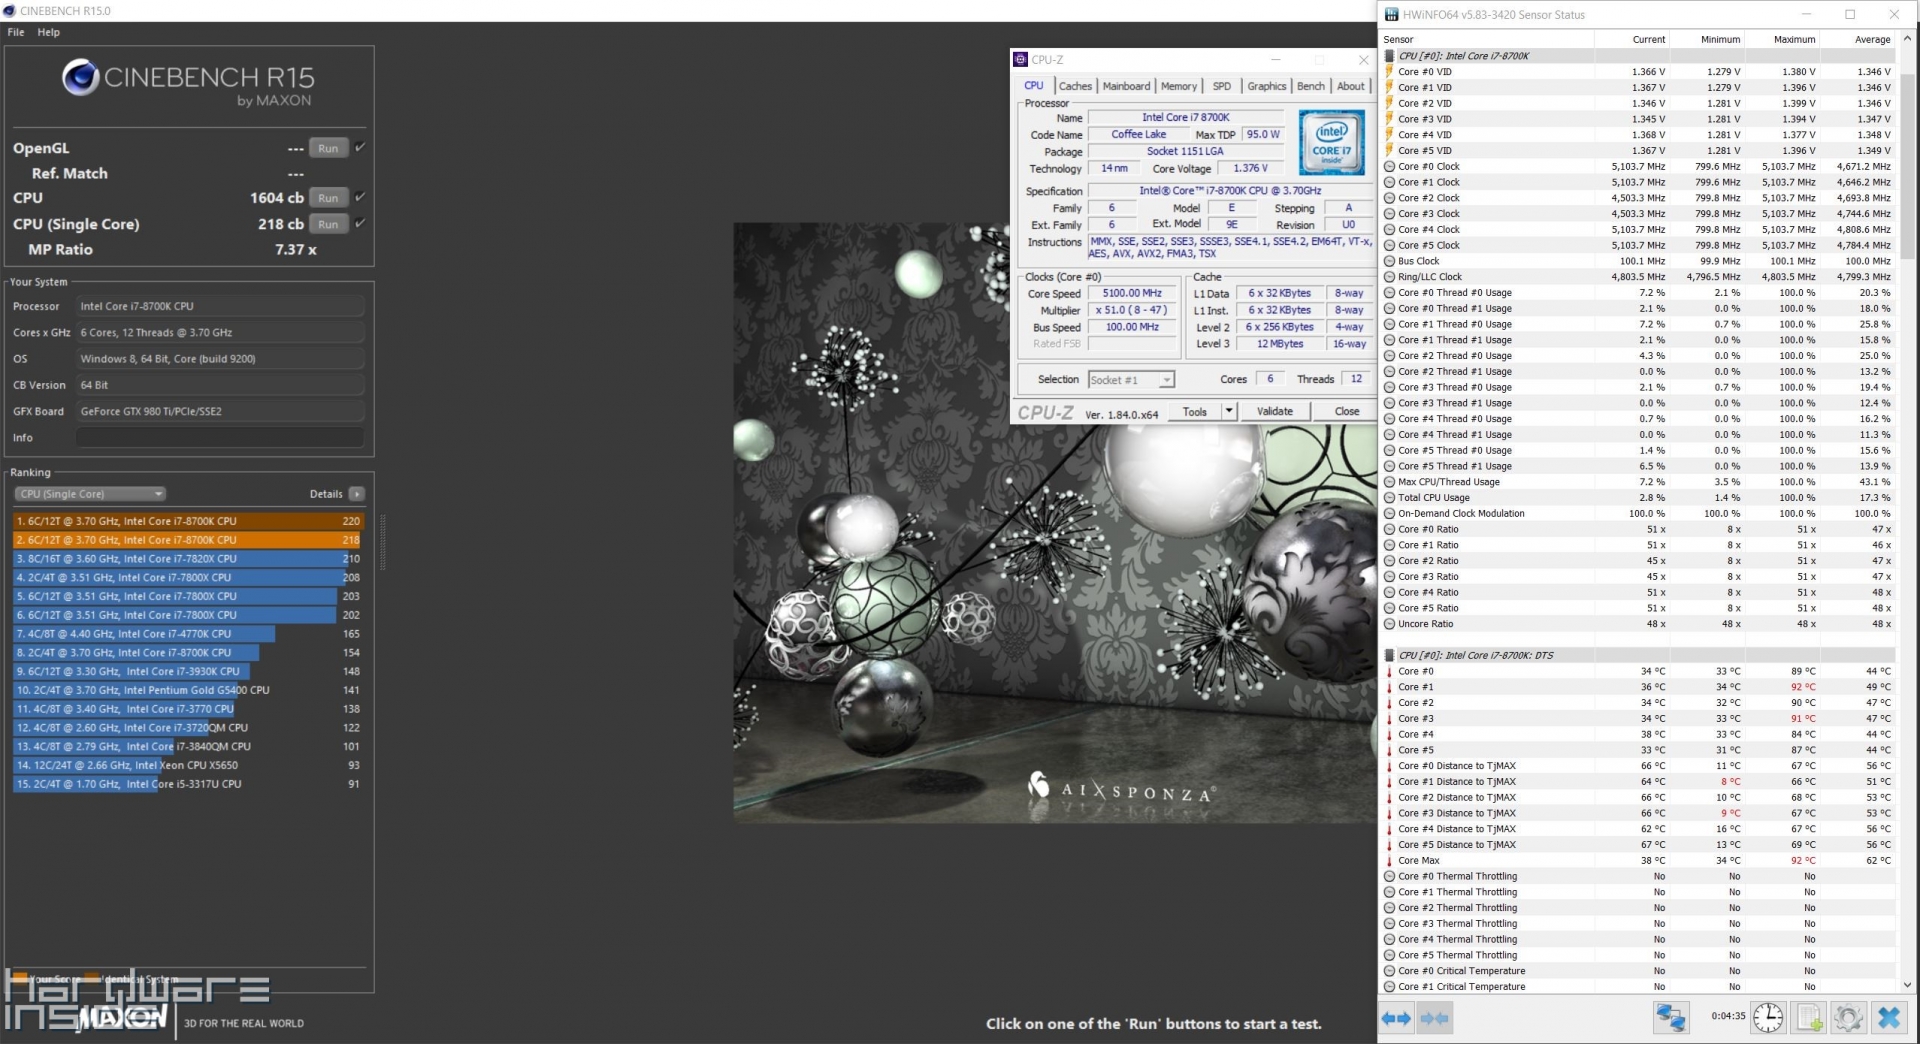Open the Cinebench File menu

click(x=16, y=32)
